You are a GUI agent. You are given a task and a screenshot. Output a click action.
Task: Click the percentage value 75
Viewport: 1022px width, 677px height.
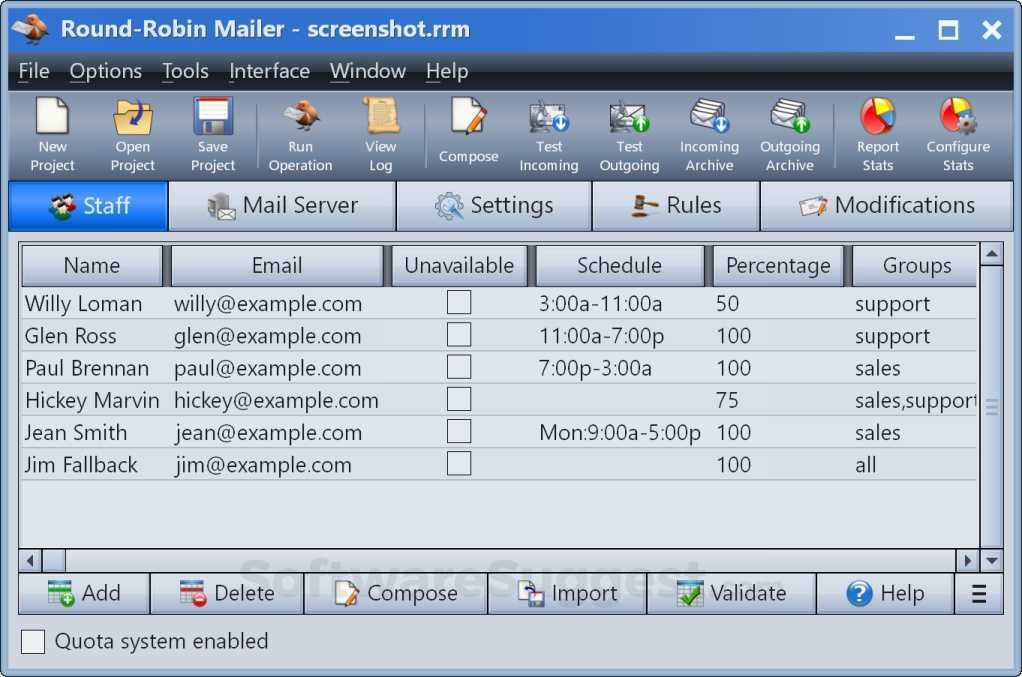tap(727, 400)
